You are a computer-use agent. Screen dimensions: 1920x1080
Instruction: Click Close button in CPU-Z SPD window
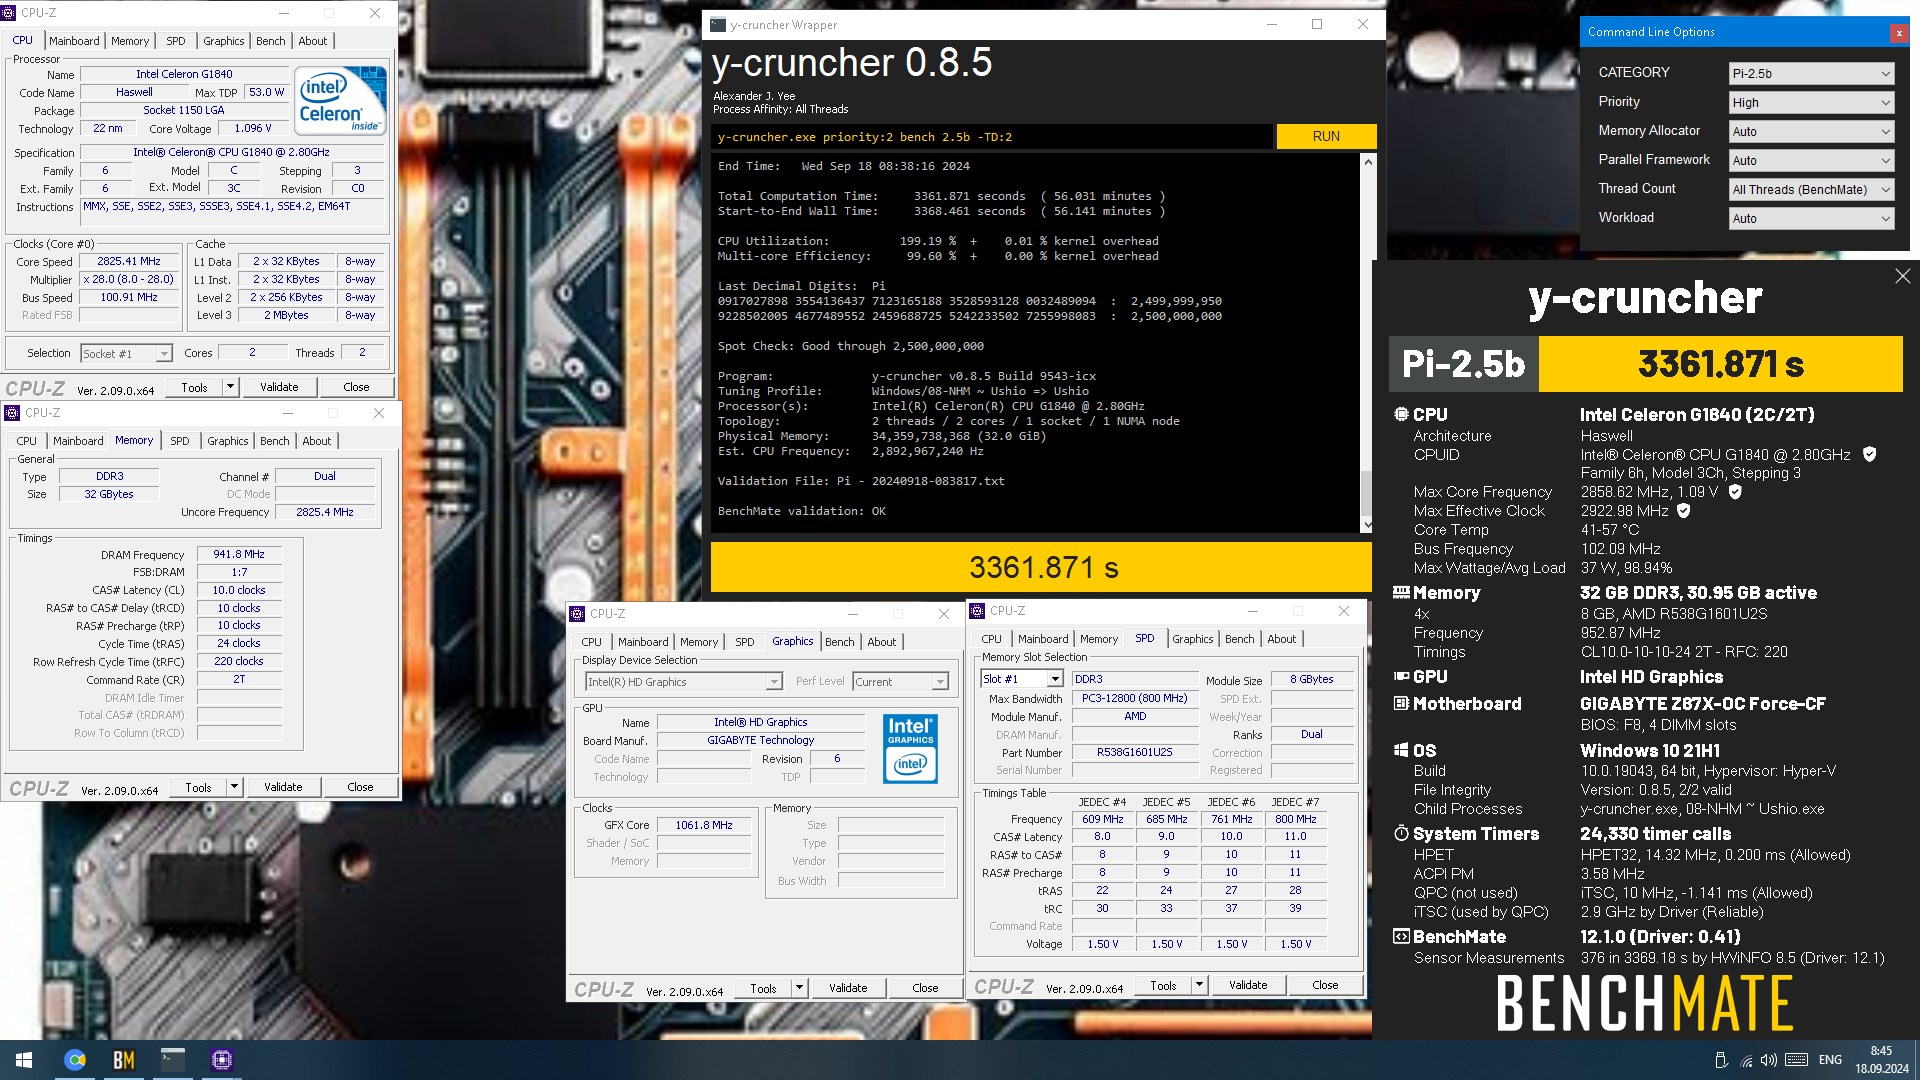click(1325, 985)
